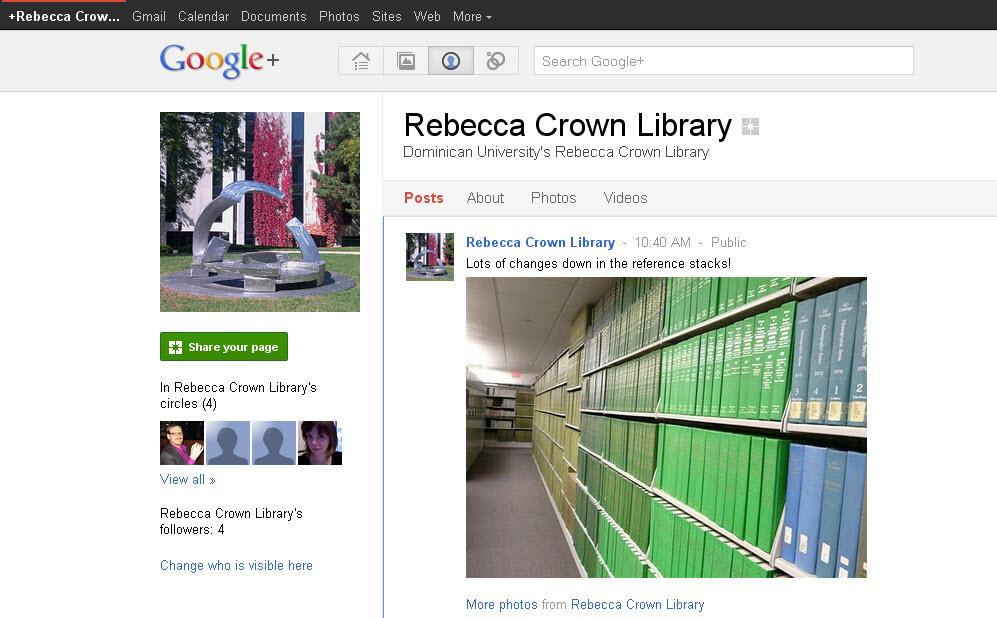Click the More photos link
This screenshot has height=618, width=997.
[502, 604]
